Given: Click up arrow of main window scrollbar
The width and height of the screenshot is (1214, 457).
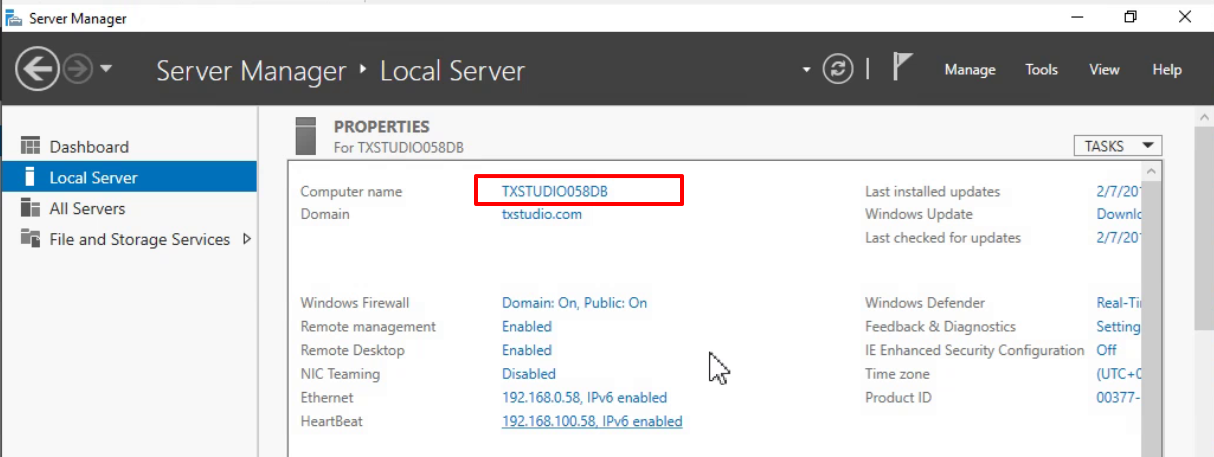Looking at the screenshot, I should [1204, 118].
